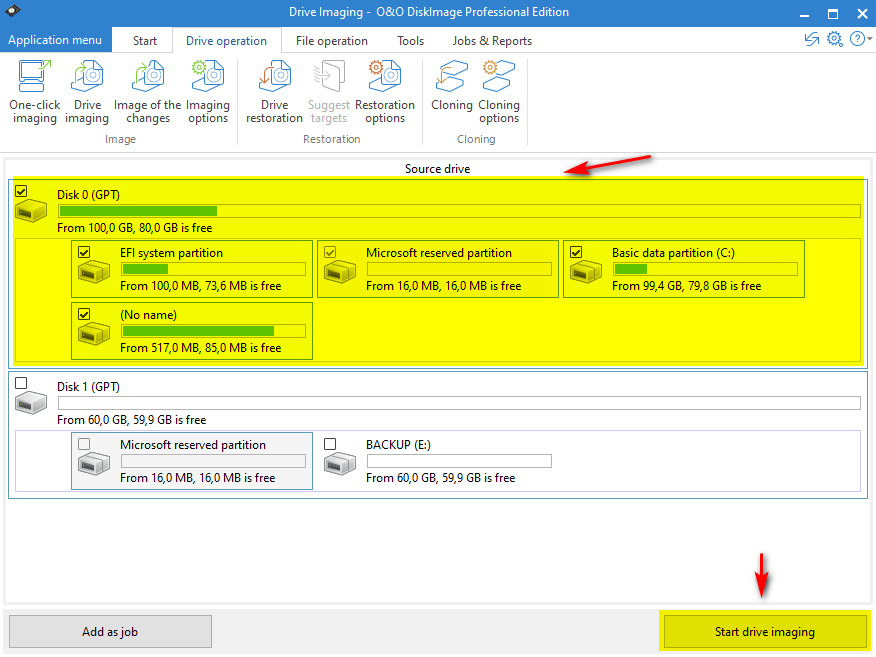Check the BACKUP (E:) partition checkbox
The image size is (876, 657).
(330, 444)
